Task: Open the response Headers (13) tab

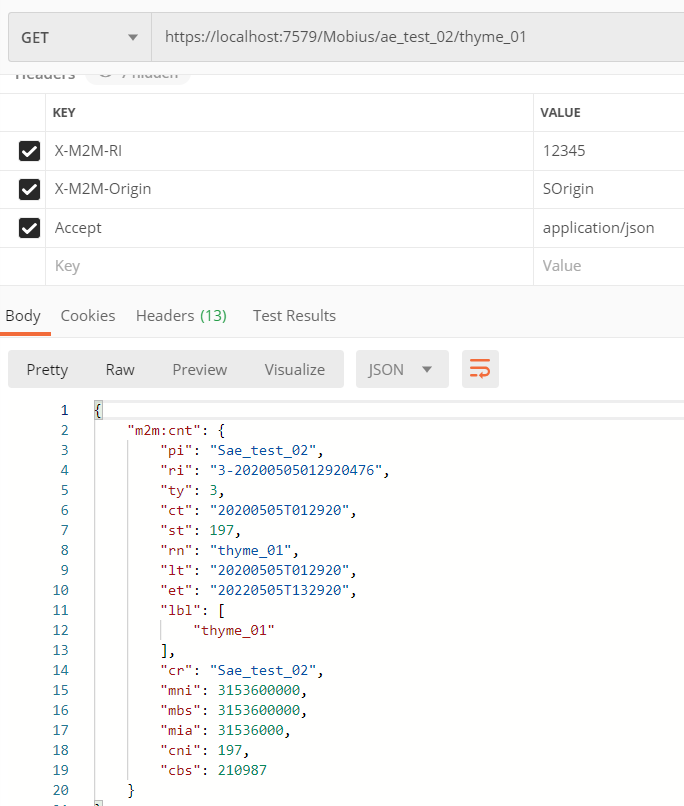Action: [181, 315]
